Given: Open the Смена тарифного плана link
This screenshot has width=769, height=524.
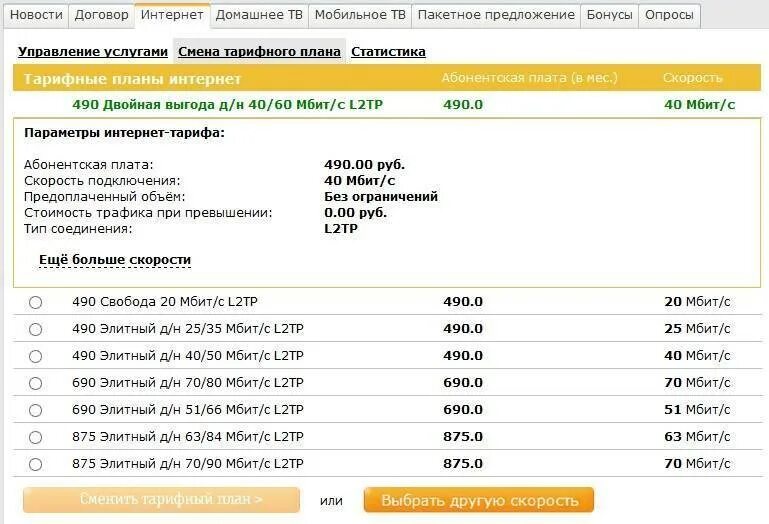Looking at the screenshot, I should [259, 52].
